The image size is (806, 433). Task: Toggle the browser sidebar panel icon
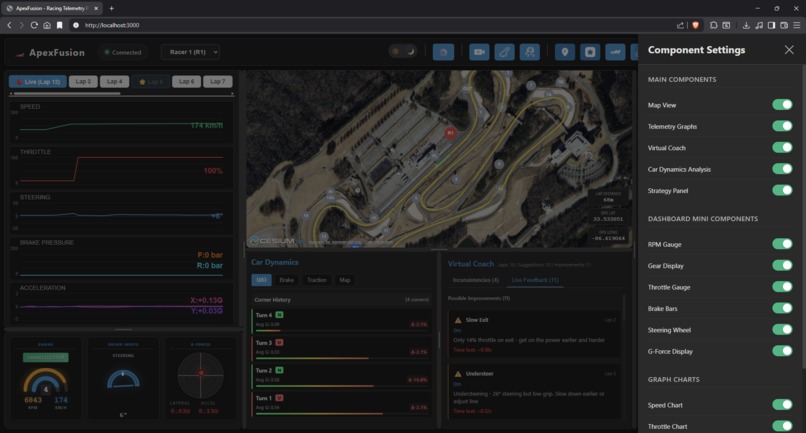[x=772, y=25]
